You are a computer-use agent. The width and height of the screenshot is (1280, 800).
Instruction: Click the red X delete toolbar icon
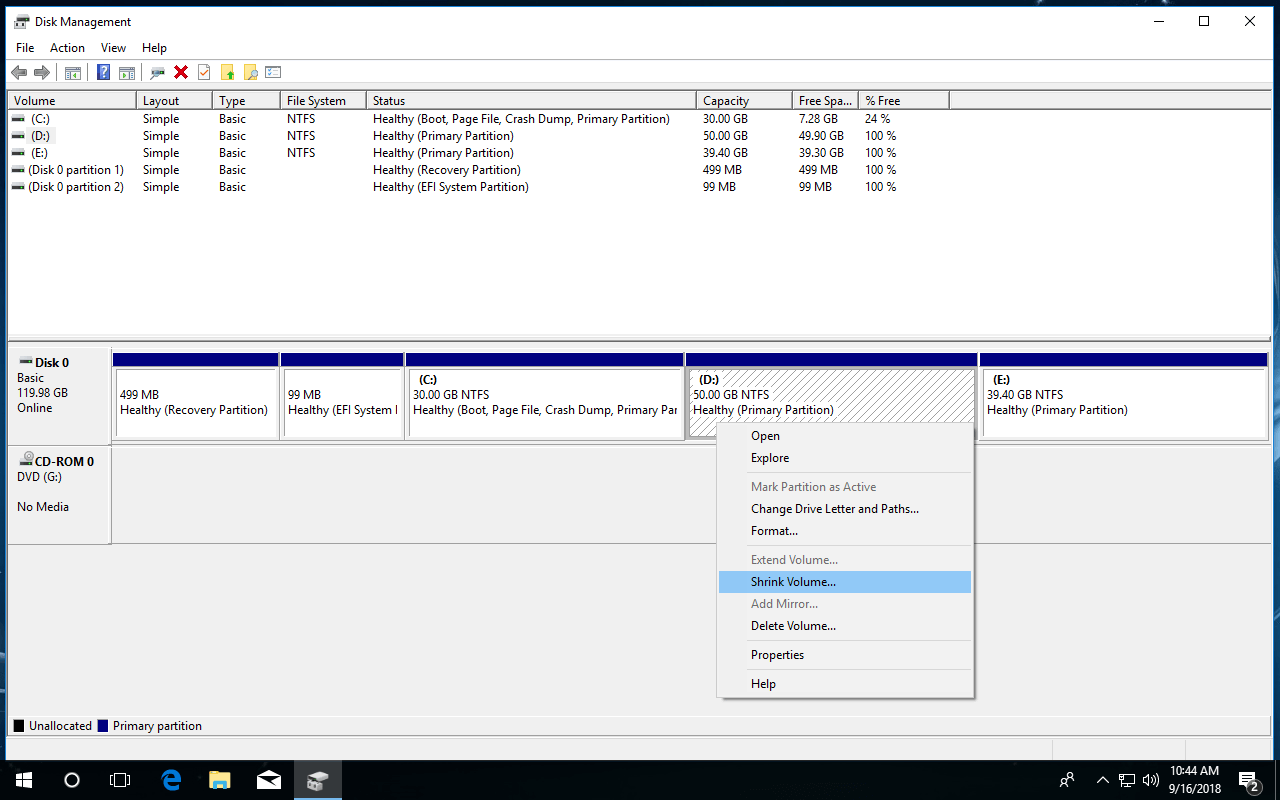(x=181, y=72)
